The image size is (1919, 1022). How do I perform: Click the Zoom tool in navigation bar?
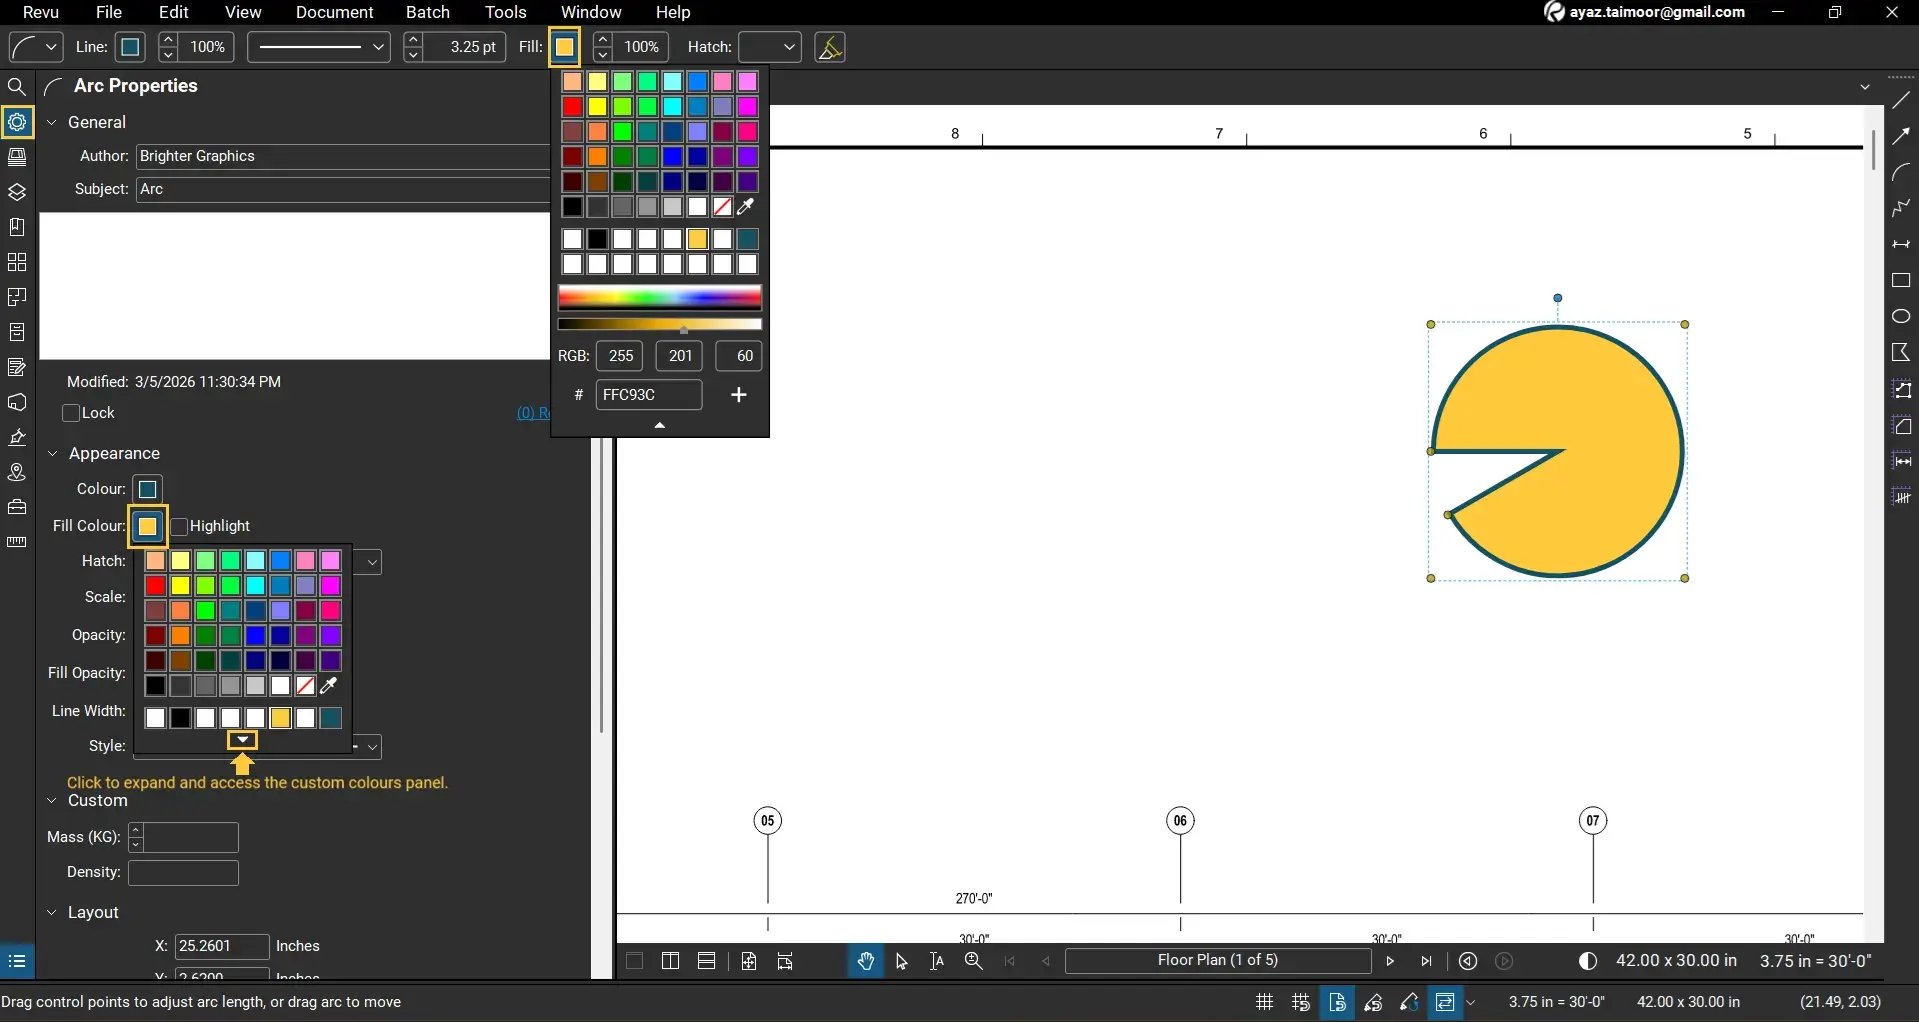(973, 961)
